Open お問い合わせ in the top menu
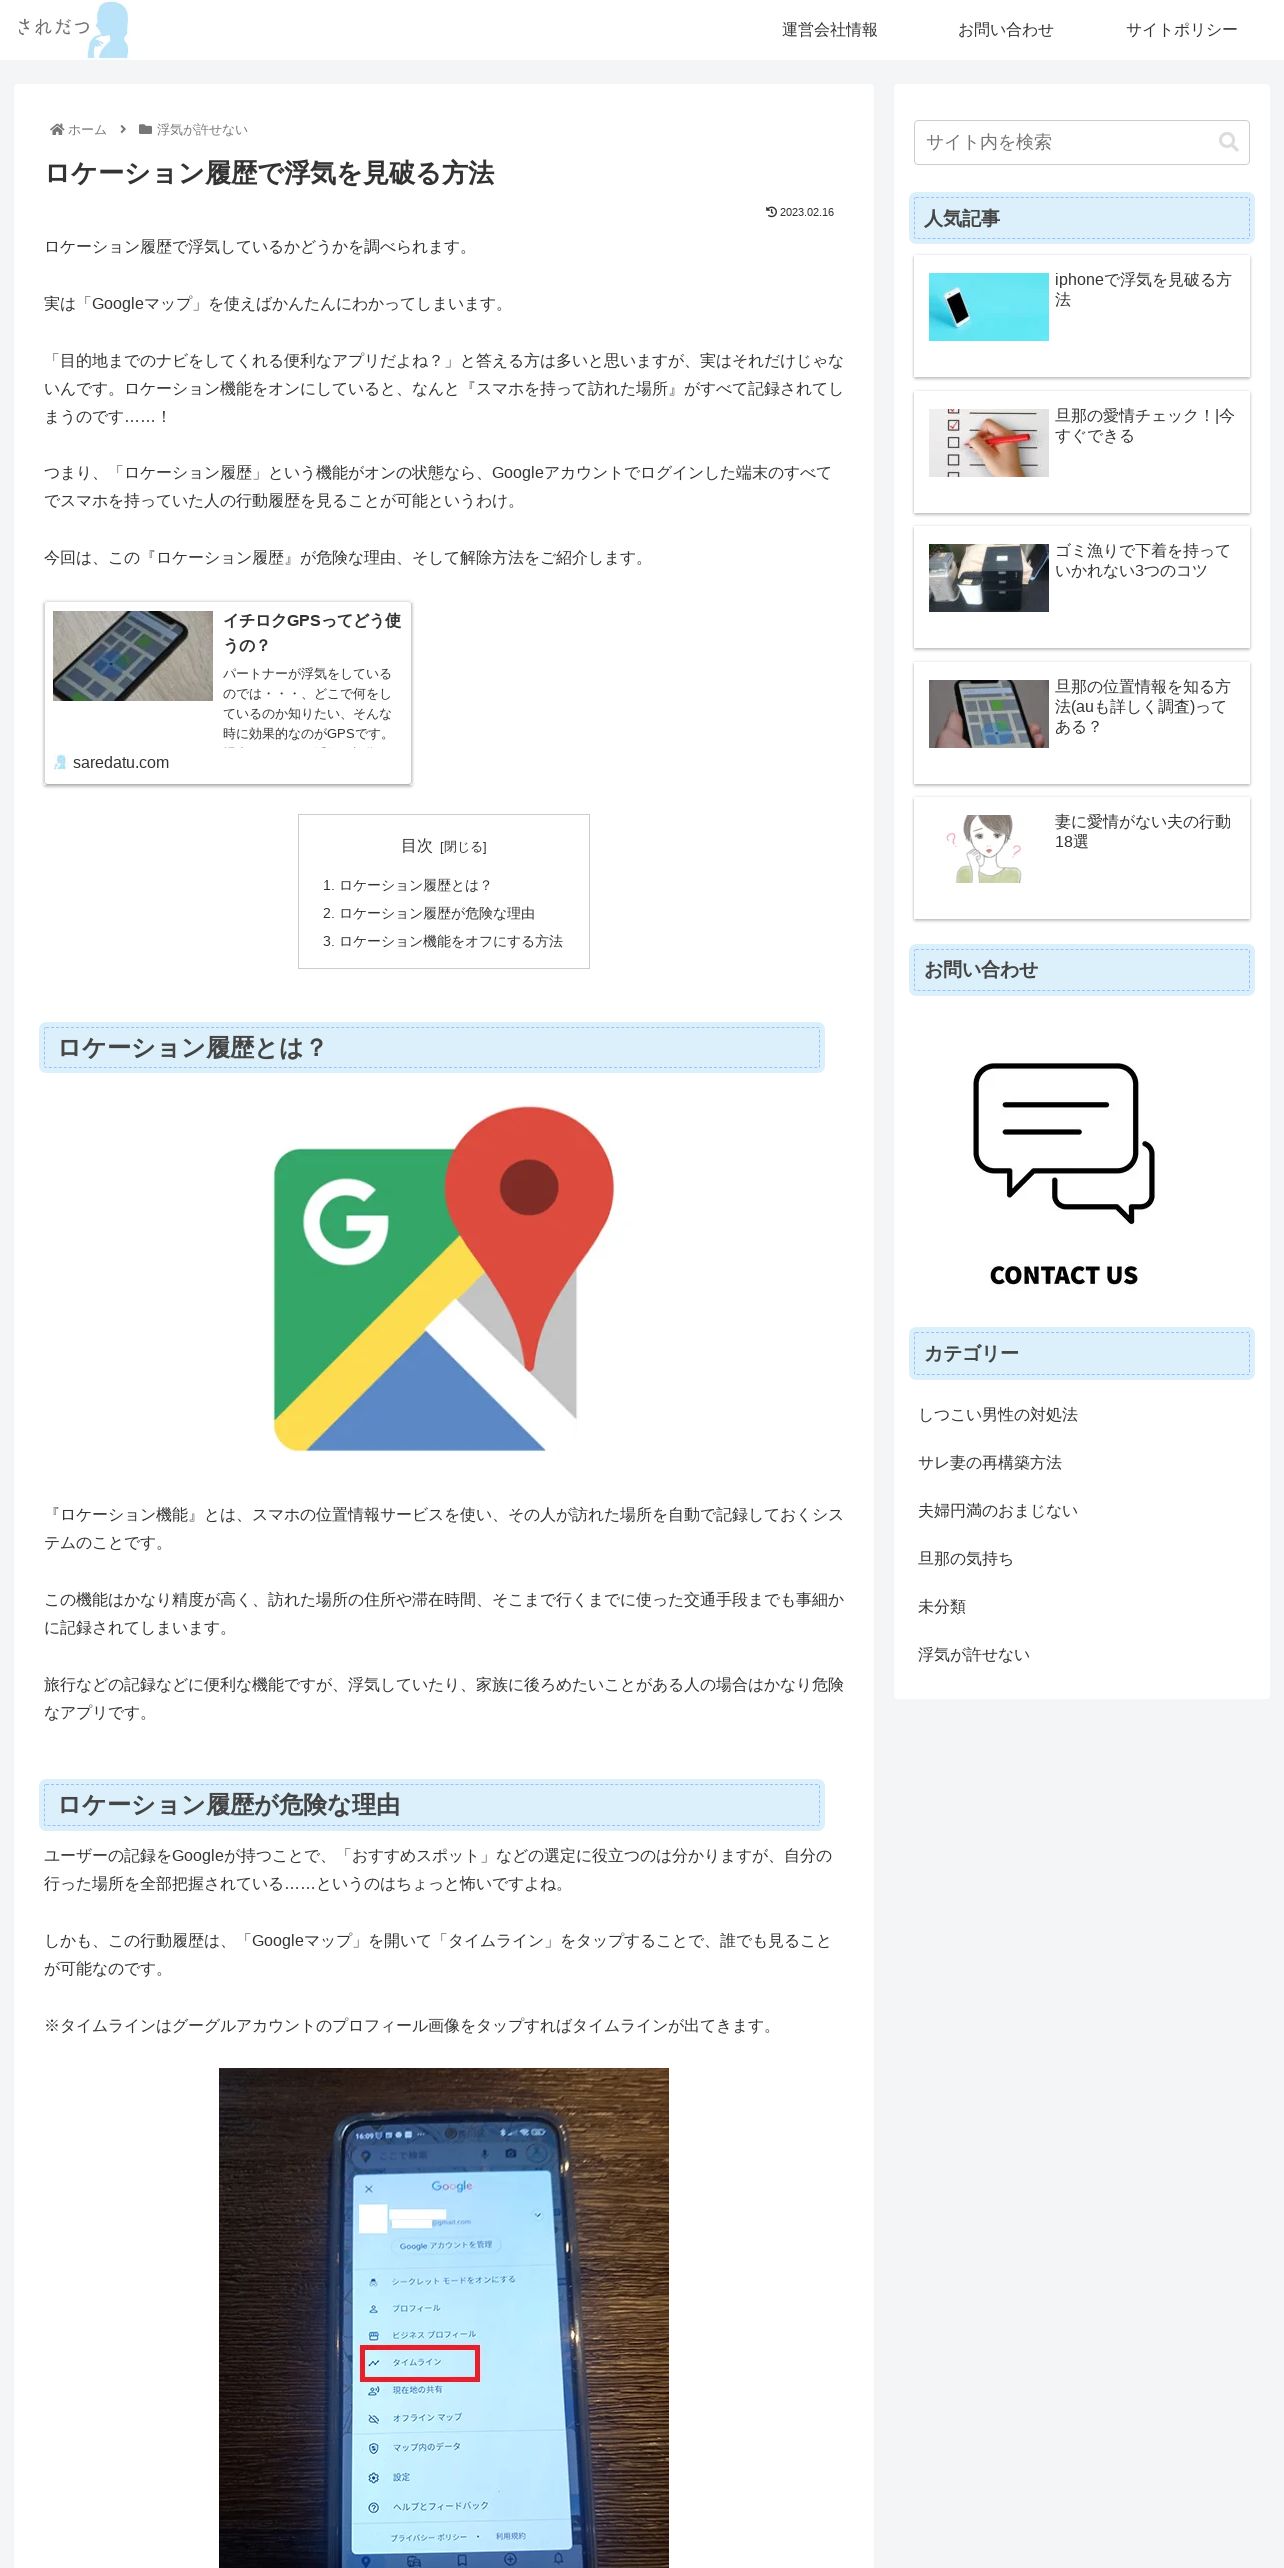This screenshot has width=1284, height=2568. click(x=1005, y=30)
